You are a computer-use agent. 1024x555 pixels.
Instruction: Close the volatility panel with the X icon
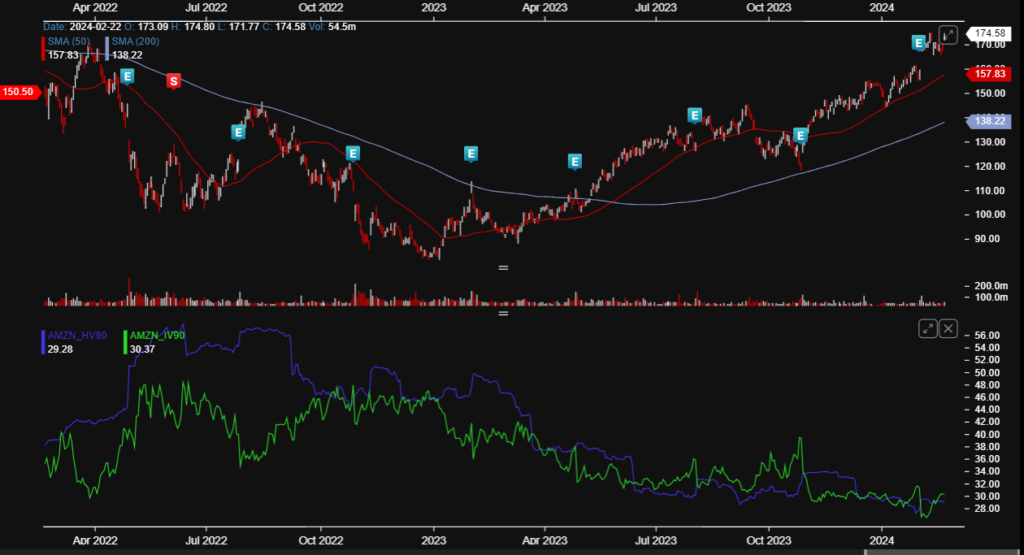pos(948,328)
